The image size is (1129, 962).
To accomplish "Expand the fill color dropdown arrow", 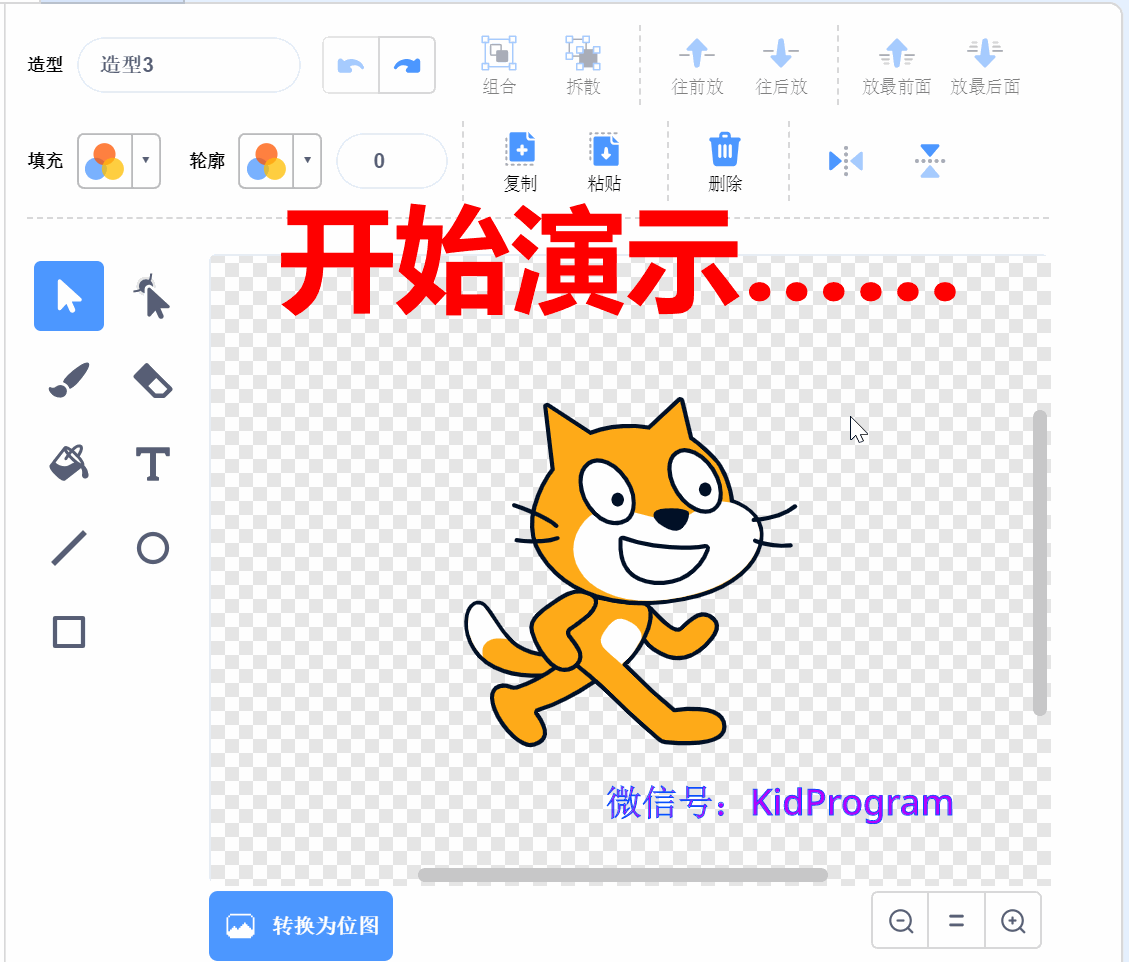I will (x=145, y=161).
